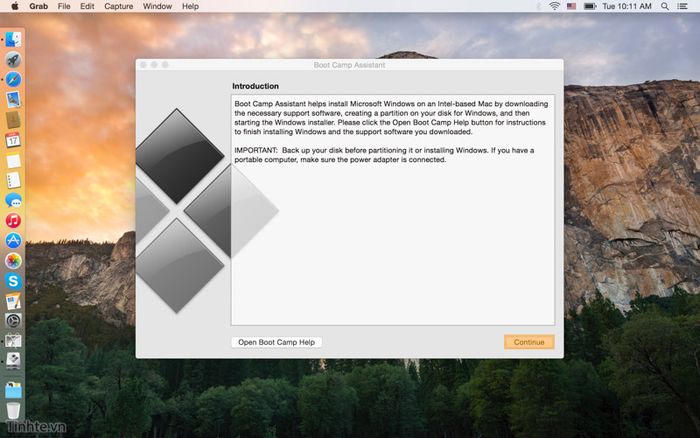Open the File menu

[64, 6]
